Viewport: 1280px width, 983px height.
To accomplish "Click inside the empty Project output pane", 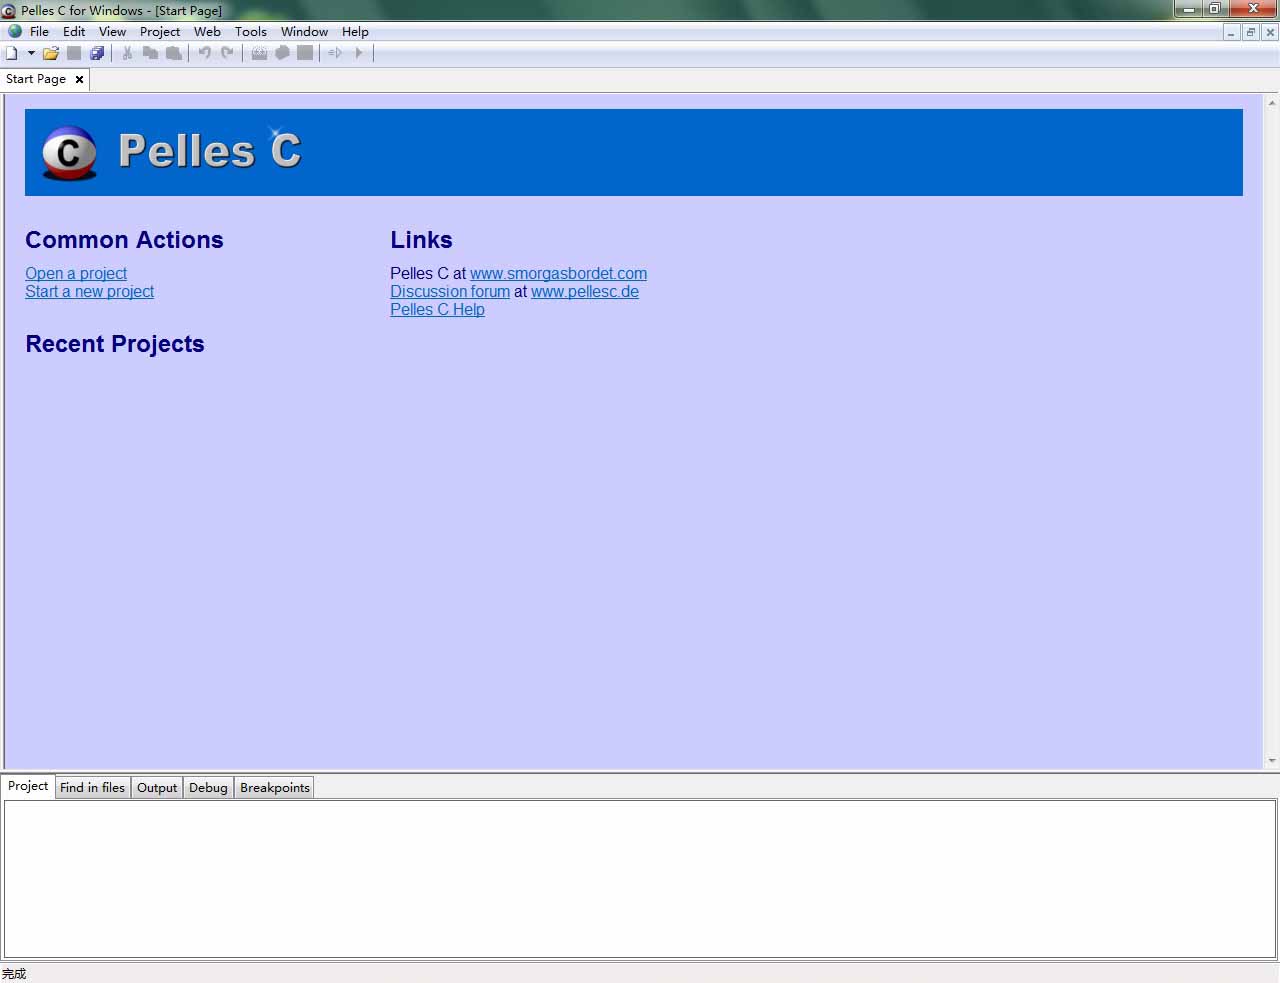I will pyautogui.click(x=640, y=879).
